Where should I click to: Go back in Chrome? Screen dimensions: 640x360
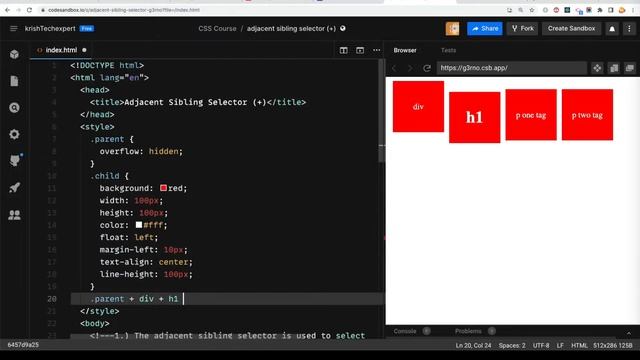tap(8, 10)
